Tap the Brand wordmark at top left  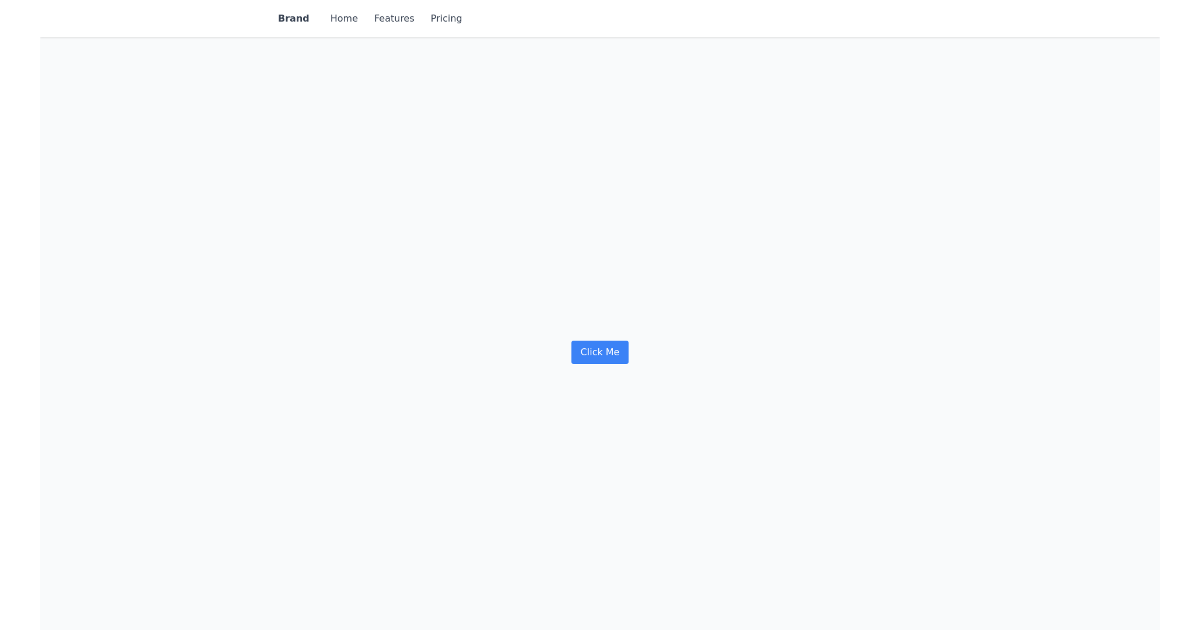pos(293,18)
